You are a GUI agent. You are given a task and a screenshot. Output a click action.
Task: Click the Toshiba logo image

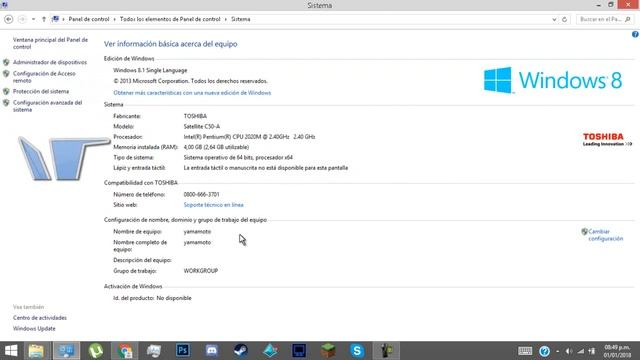[607, 139]
